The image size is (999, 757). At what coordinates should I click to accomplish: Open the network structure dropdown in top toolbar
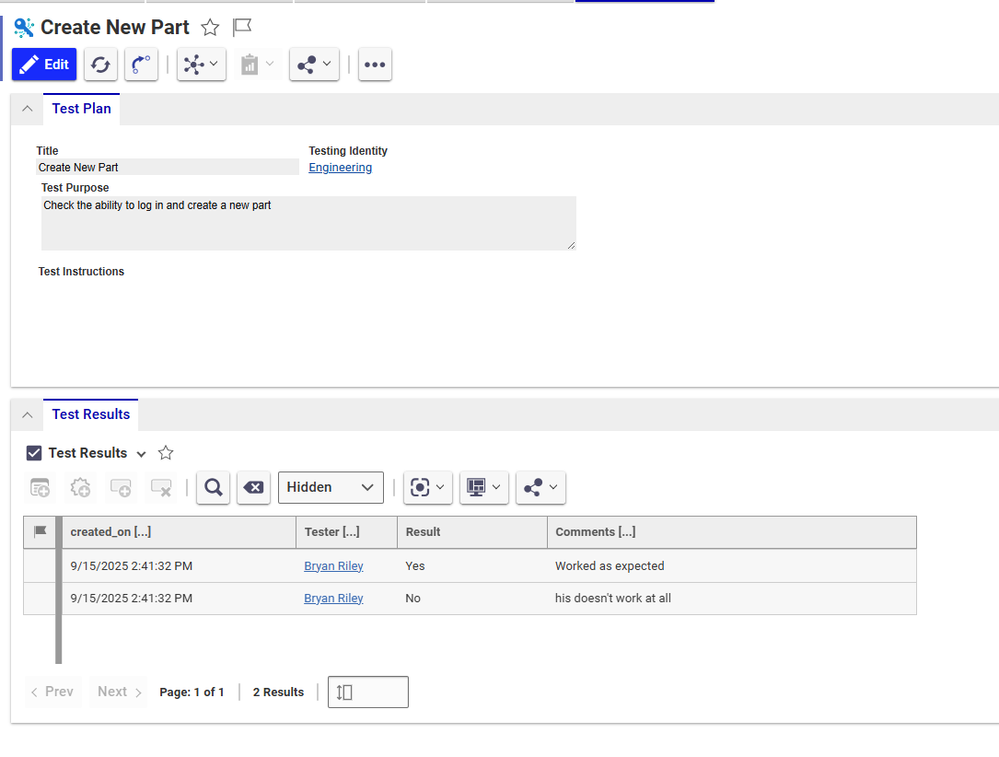pyautogui.click(x=201, y=64)
